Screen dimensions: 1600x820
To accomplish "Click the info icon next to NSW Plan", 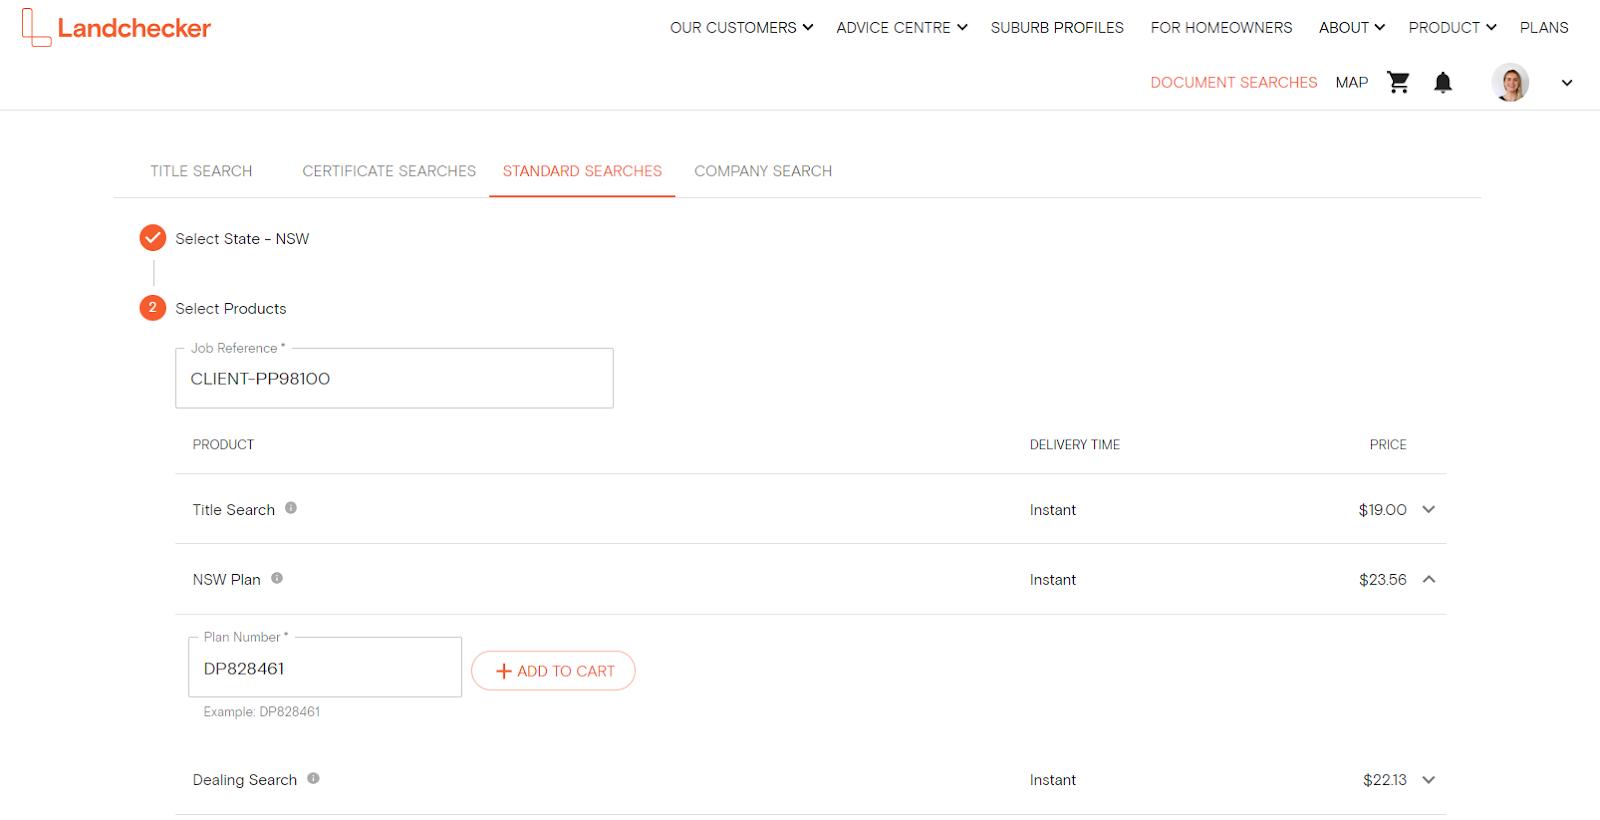I will coord(277,578).
